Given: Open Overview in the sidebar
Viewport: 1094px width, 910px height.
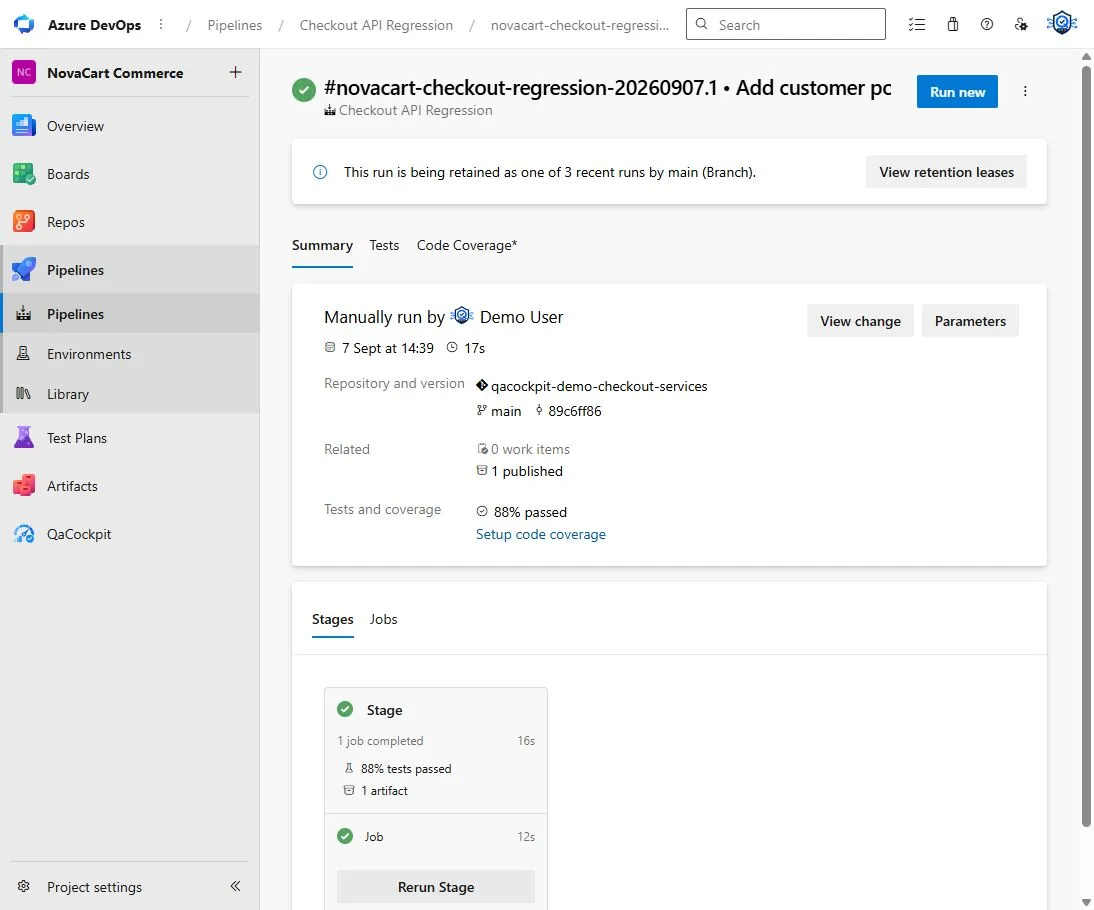Looking at the screenshot, I should pos(130,126).
